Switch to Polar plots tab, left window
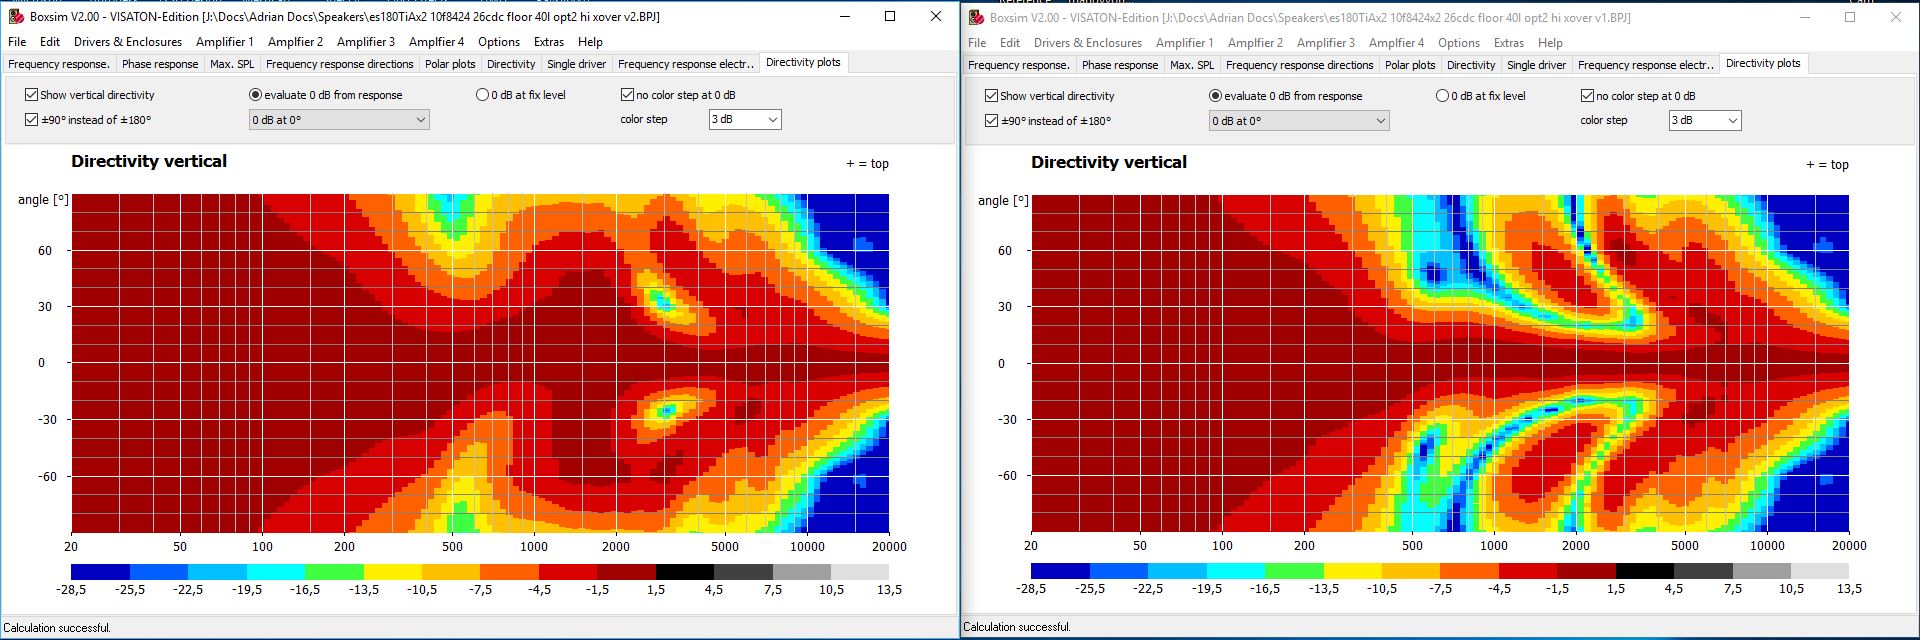 pos(450,64)
